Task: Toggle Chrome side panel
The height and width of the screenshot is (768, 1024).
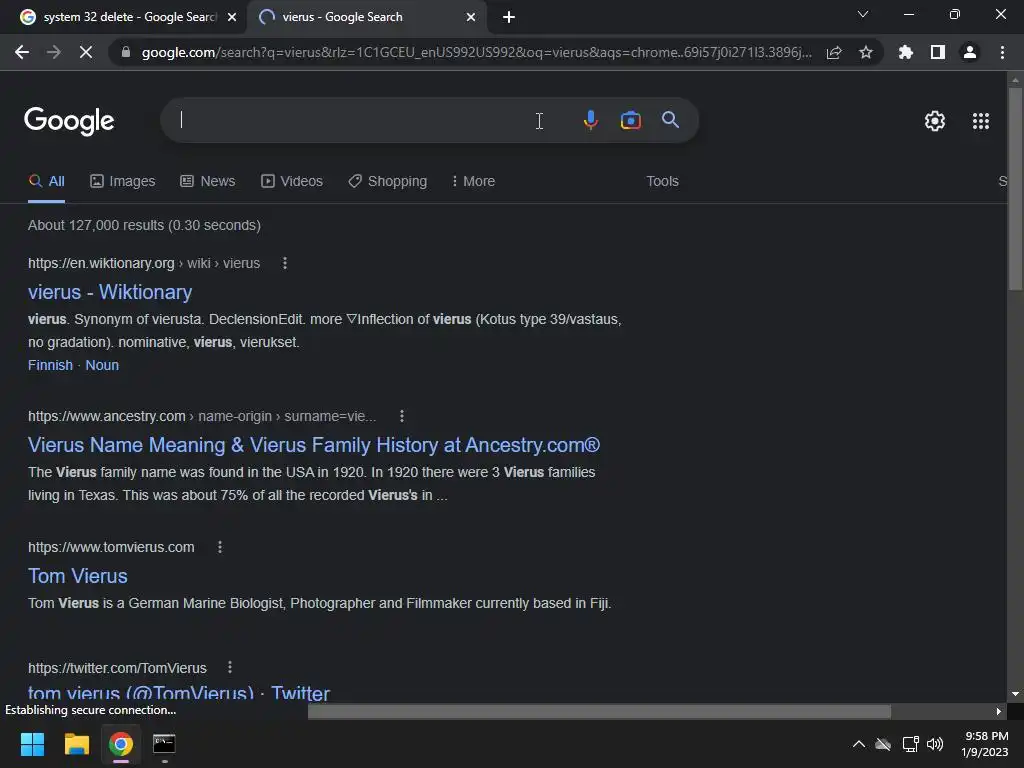Action: pyautogui.click(x=937, y=52)
